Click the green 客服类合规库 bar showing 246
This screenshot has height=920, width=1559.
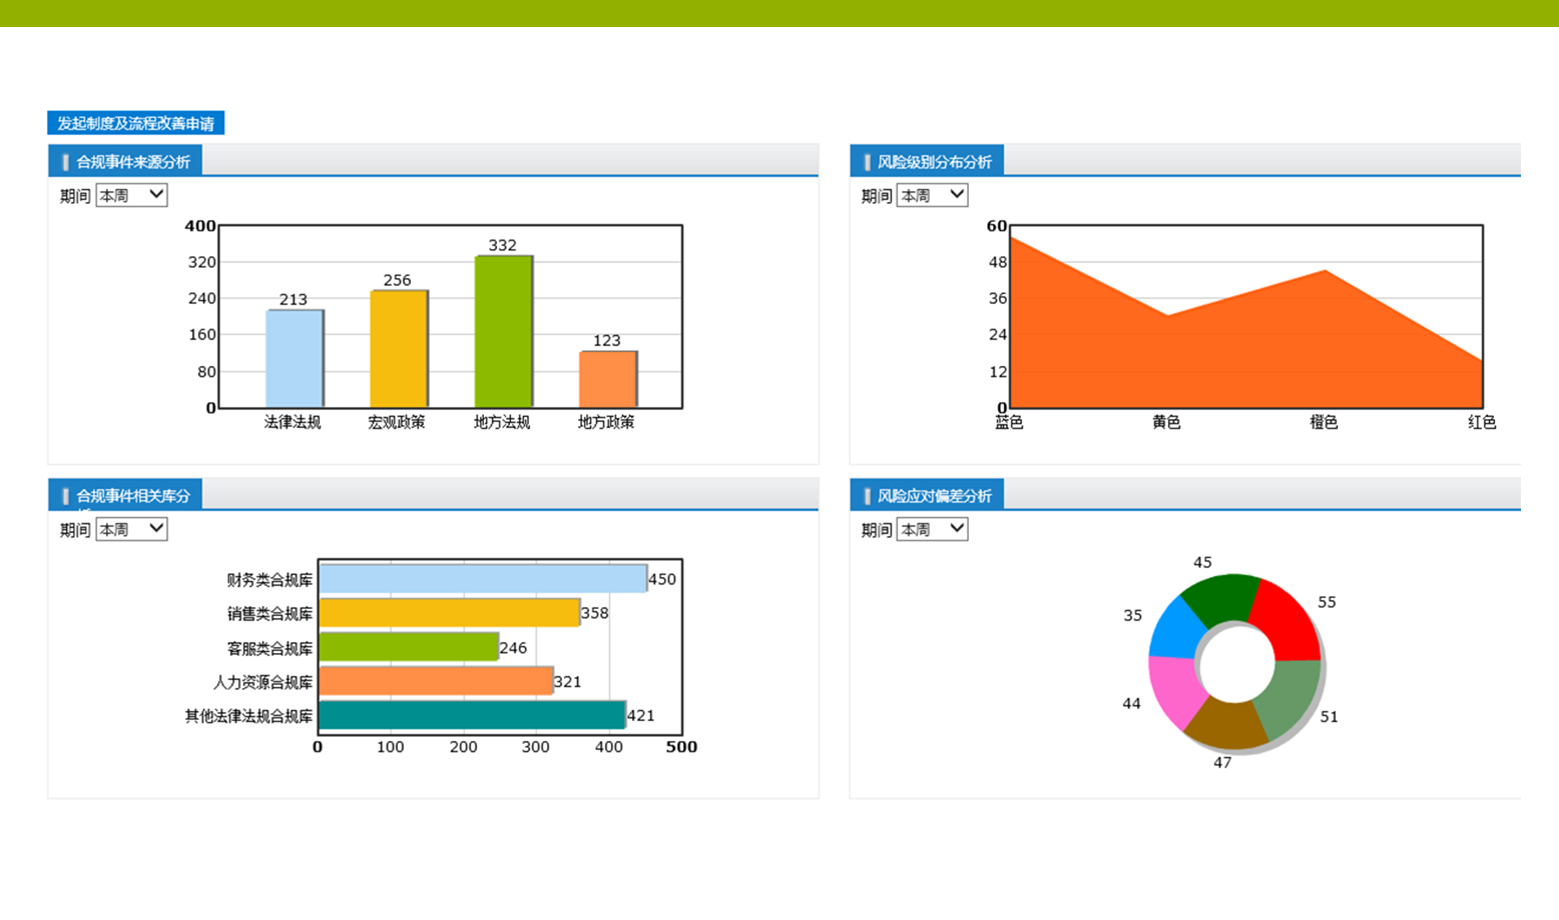coord(408,647)
